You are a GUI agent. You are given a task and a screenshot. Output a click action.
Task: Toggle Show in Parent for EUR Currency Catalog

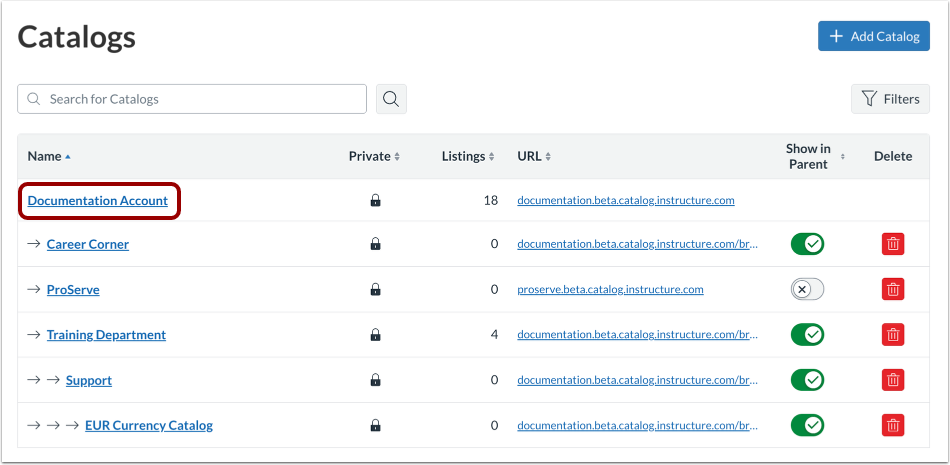click(807, 426)
